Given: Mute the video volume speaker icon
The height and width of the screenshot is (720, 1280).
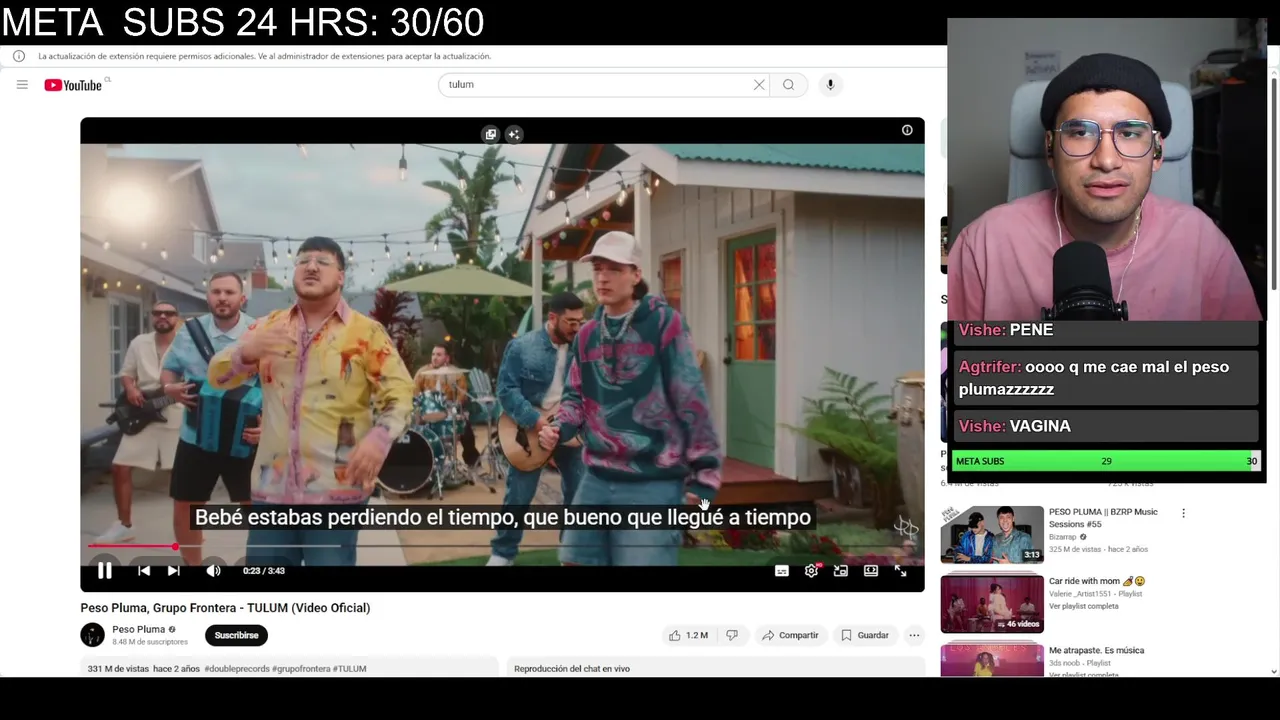Looking at the screenshot, I should [213, 571].
